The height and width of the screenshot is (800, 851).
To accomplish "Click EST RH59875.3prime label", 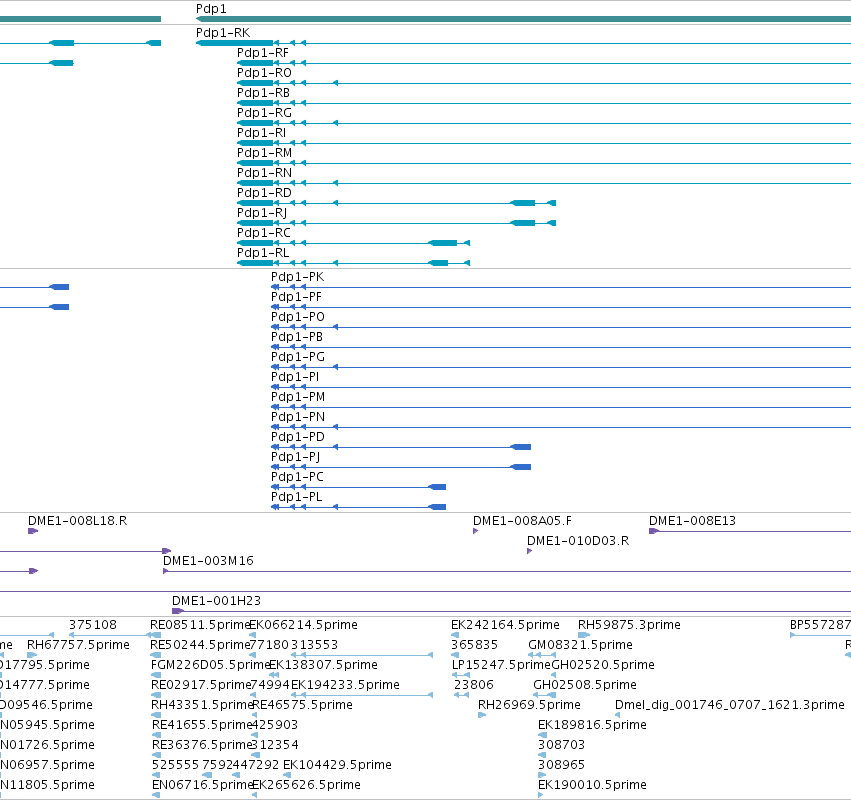I will pos(629,625).
